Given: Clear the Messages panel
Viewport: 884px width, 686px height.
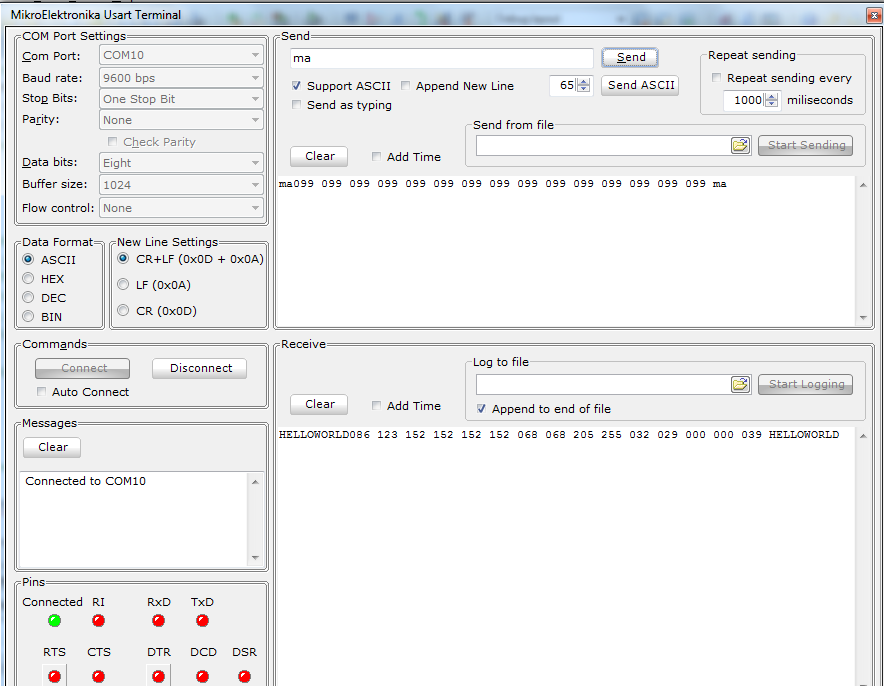Looking at the screenshot, I should pos(52,447).
